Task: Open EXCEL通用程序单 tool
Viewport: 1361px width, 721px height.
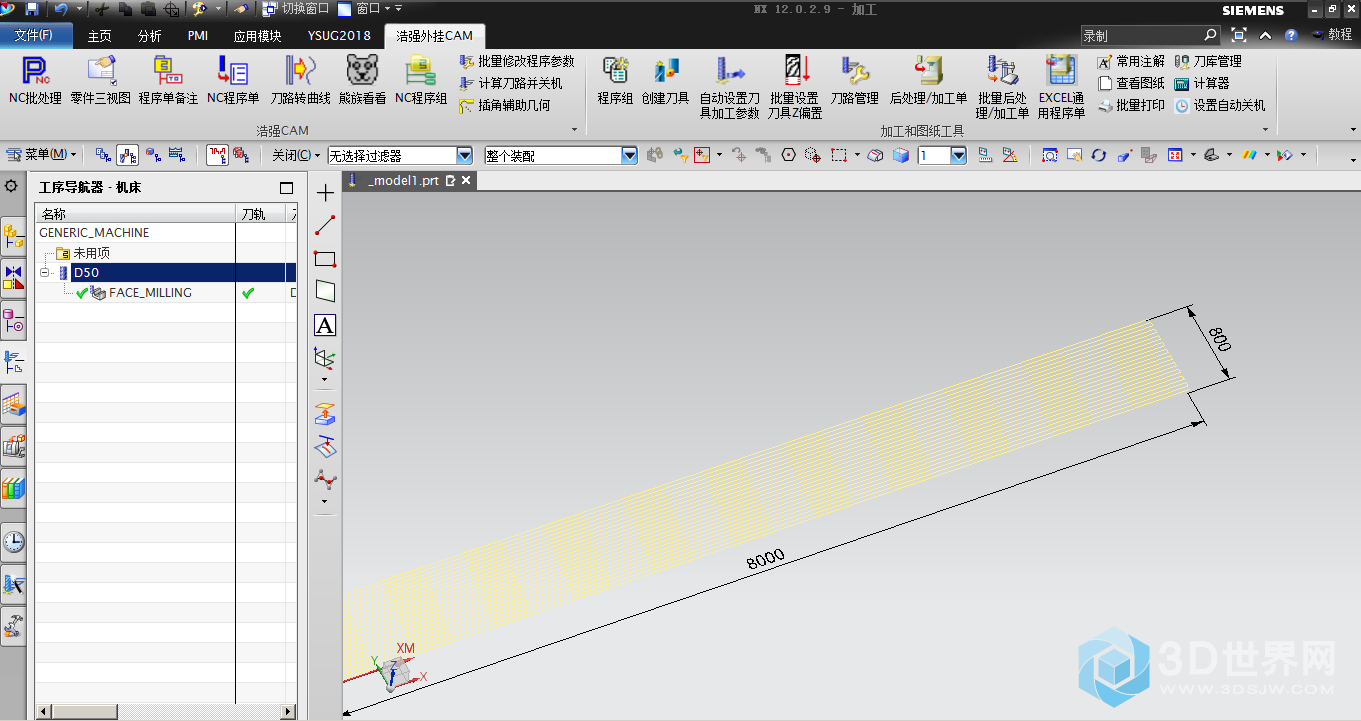Action: coord(1060,88)
